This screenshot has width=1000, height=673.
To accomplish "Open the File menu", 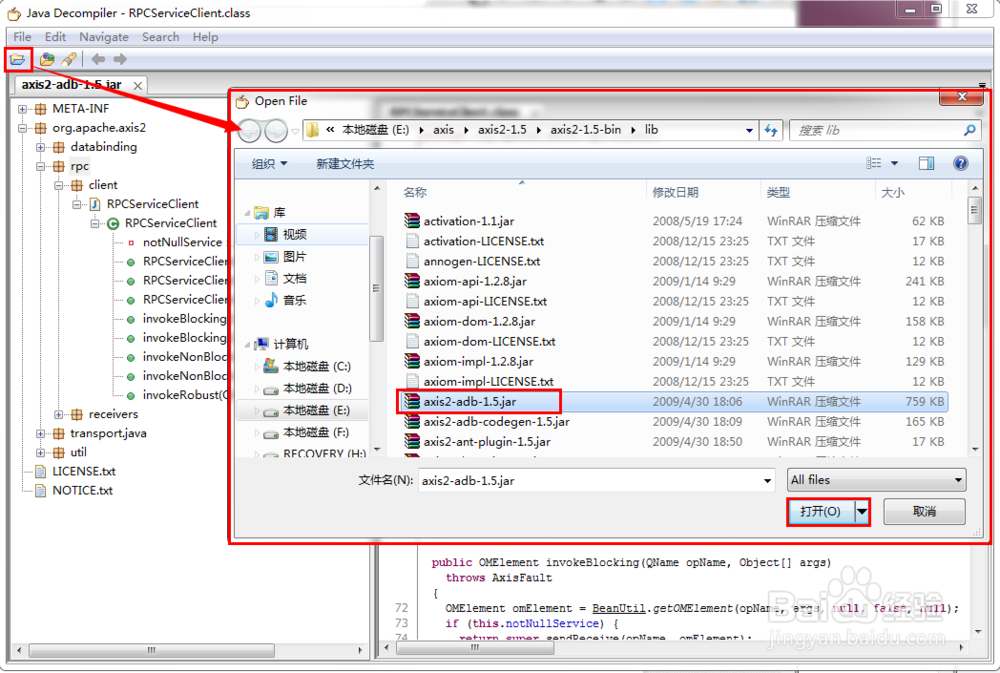I will (x=22, y=37).
